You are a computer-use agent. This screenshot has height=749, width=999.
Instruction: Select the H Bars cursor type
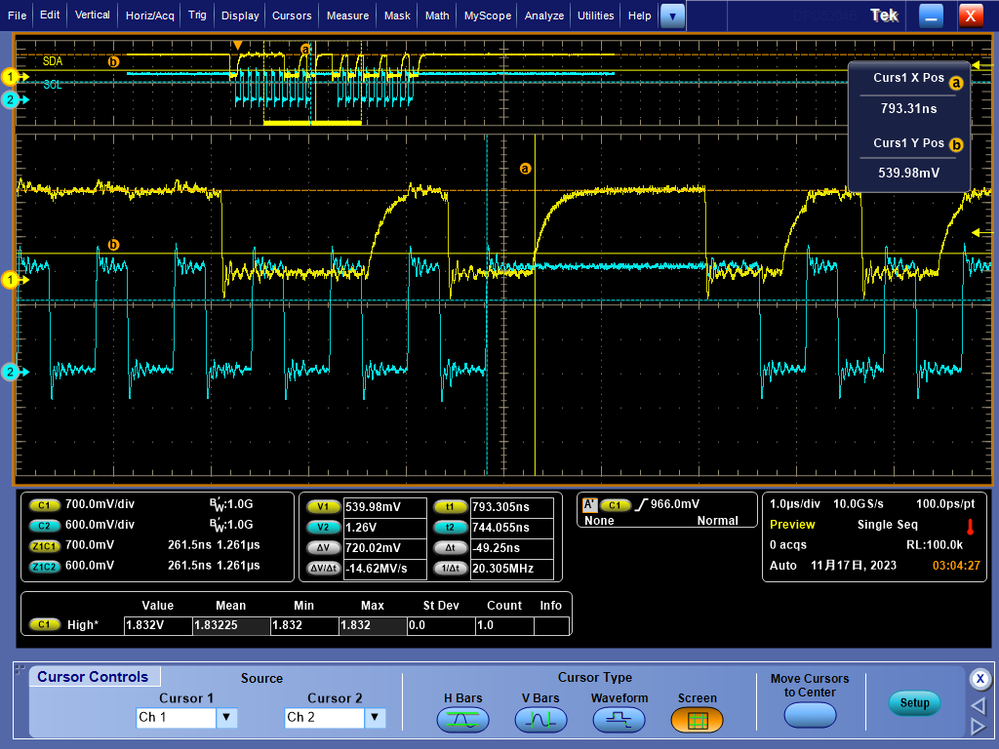coord(462,718)
